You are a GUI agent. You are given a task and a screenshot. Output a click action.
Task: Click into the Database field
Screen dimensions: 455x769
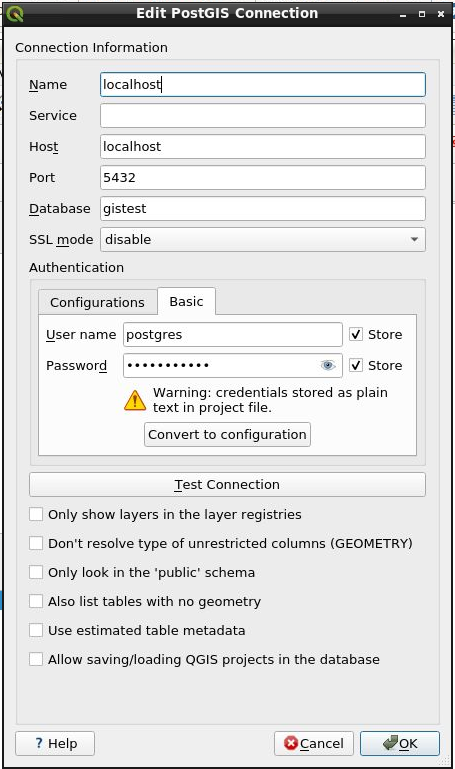[263, 208]
